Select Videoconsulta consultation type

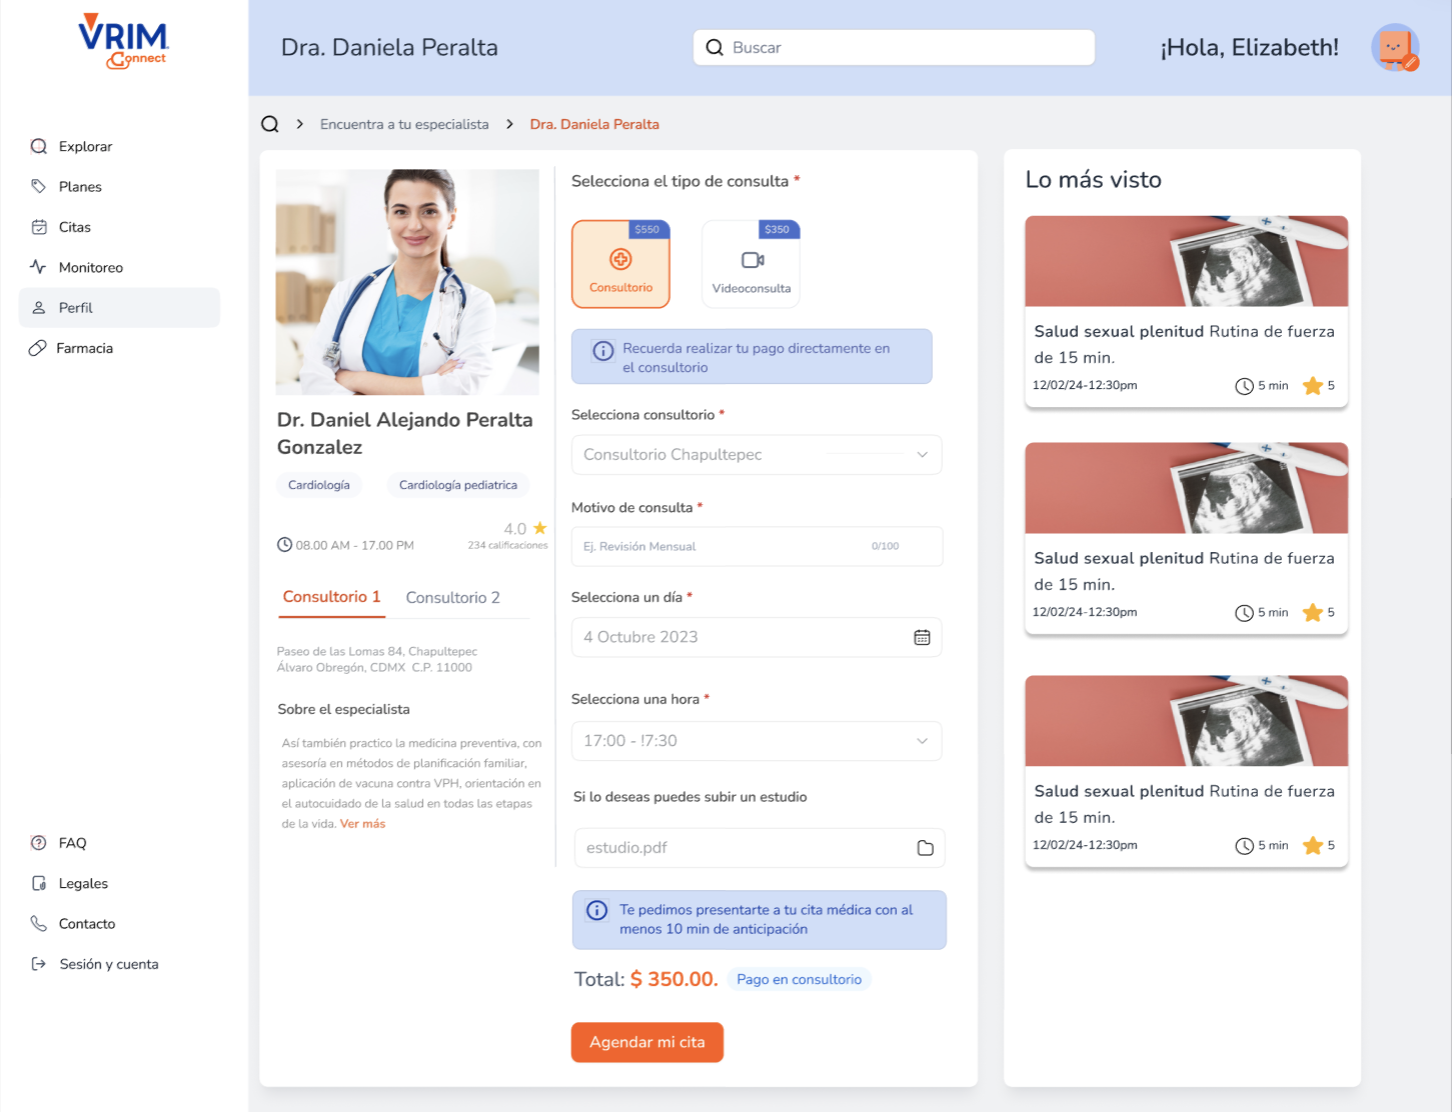[751, 265]
